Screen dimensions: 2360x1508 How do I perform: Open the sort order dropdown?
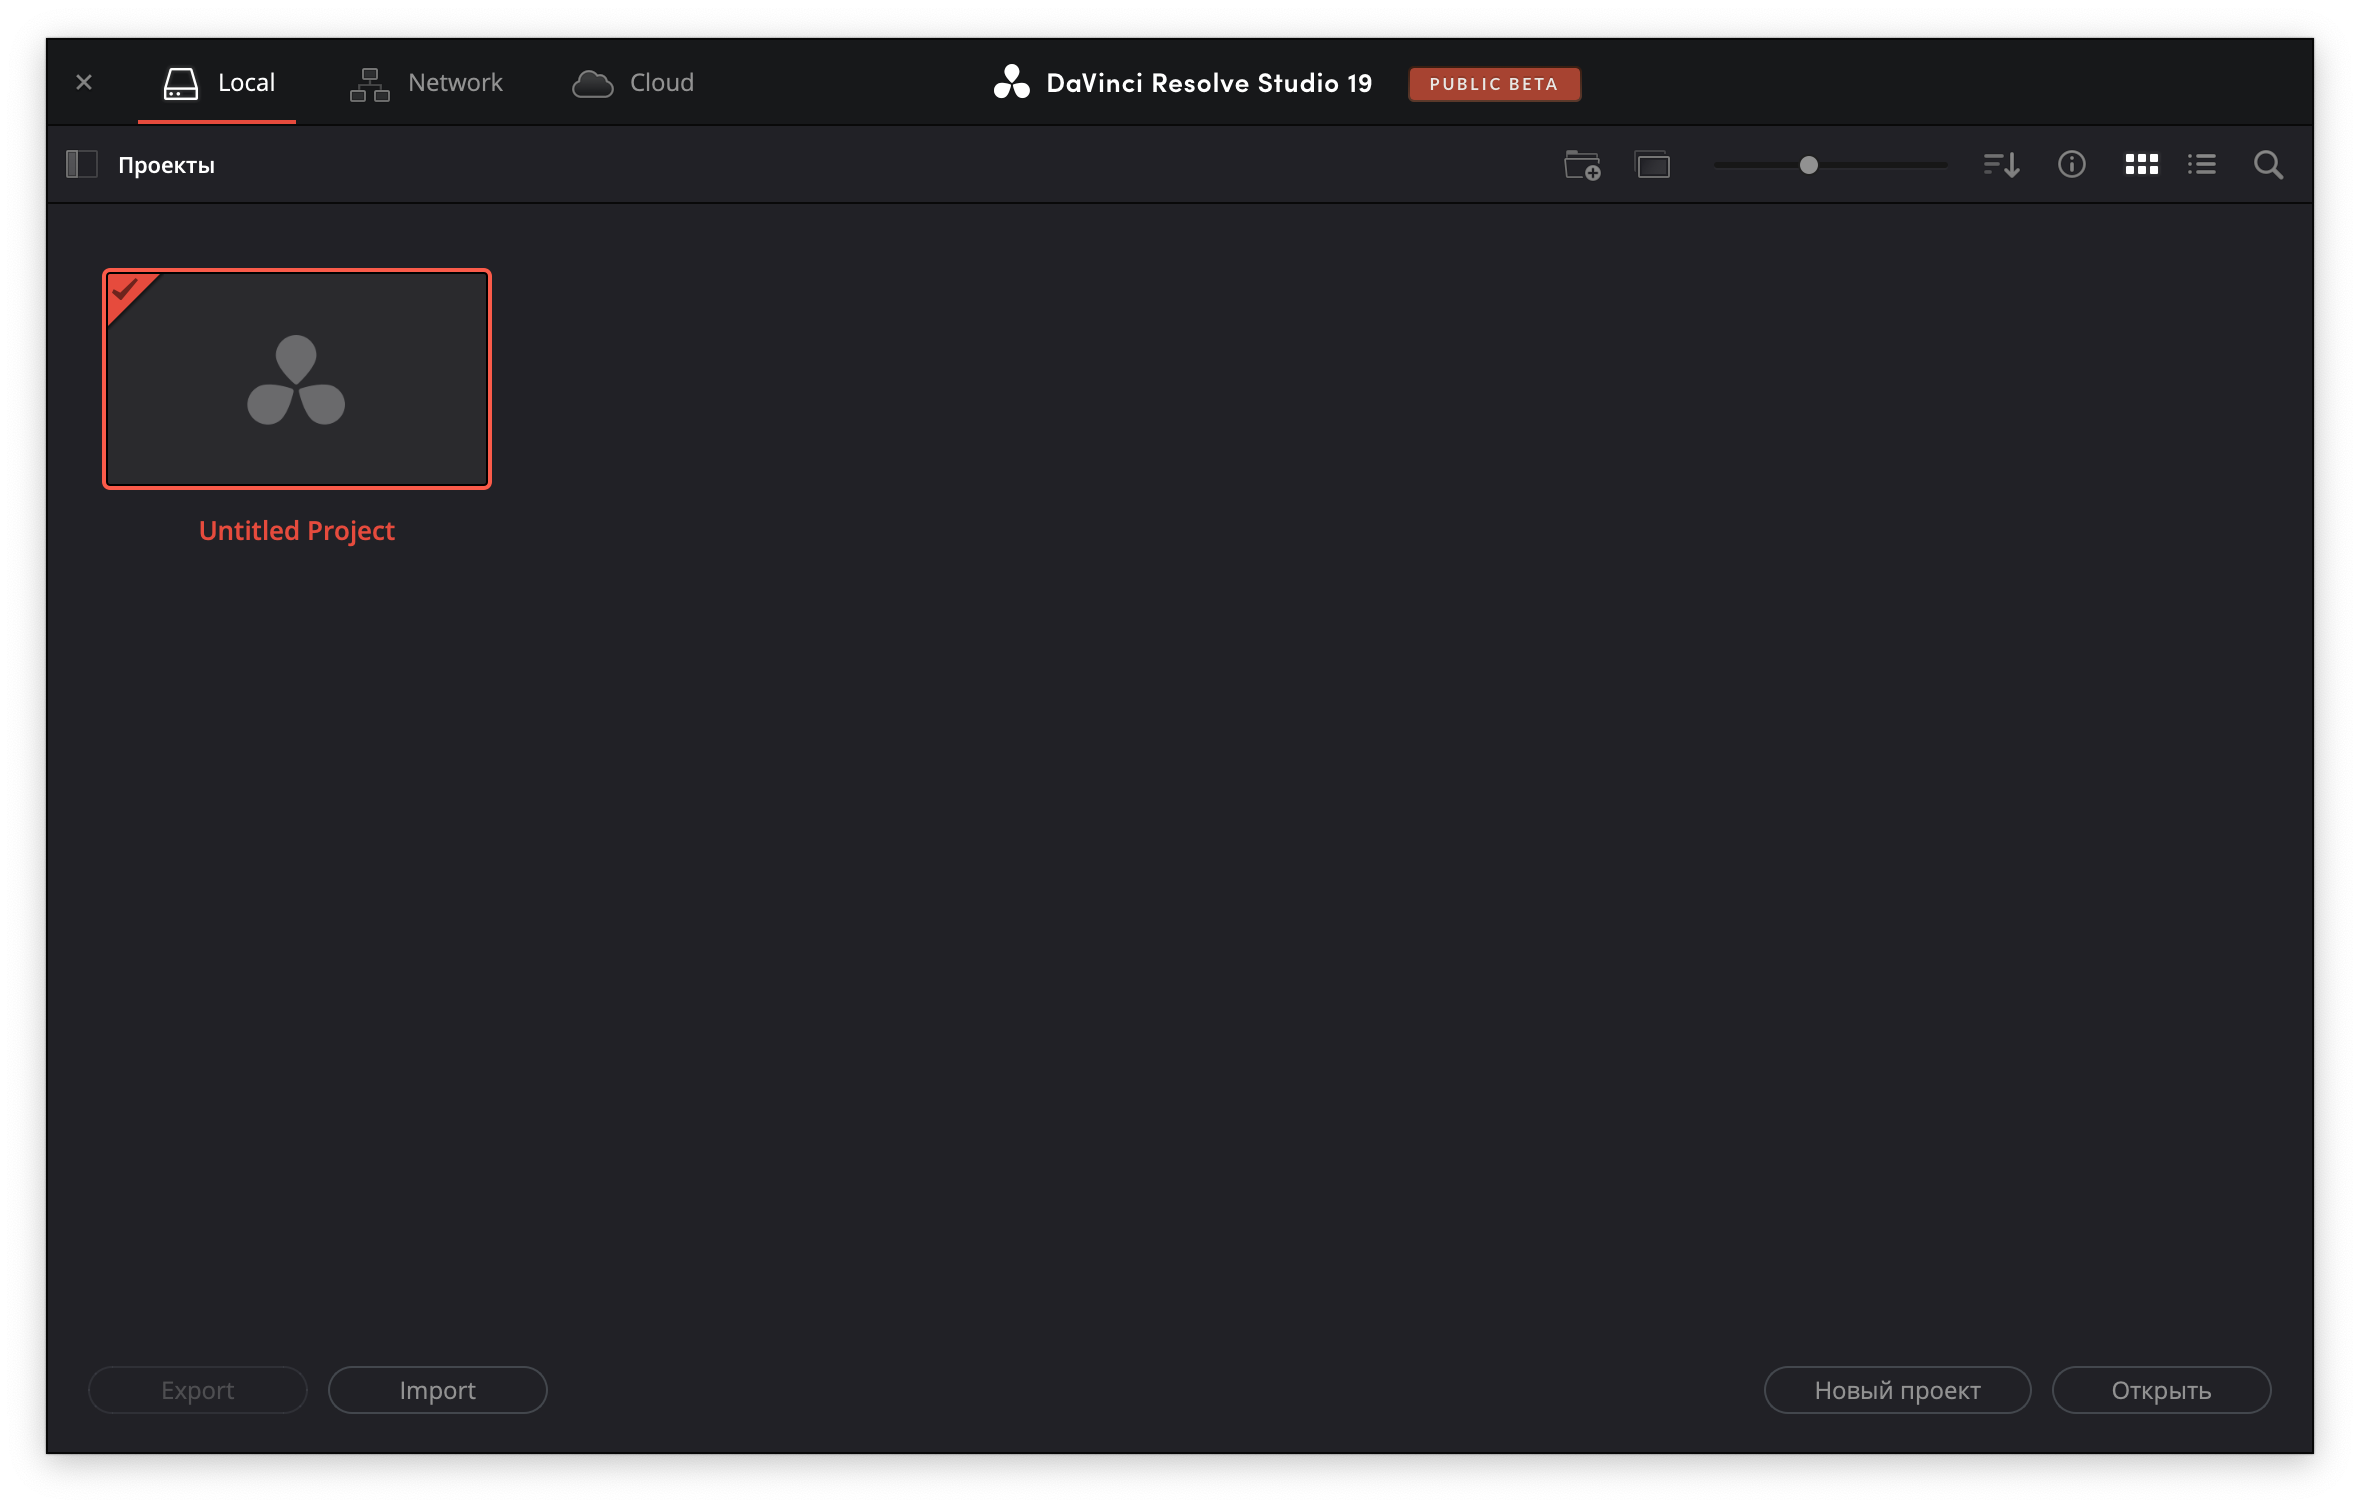(x=2001, y=165)
